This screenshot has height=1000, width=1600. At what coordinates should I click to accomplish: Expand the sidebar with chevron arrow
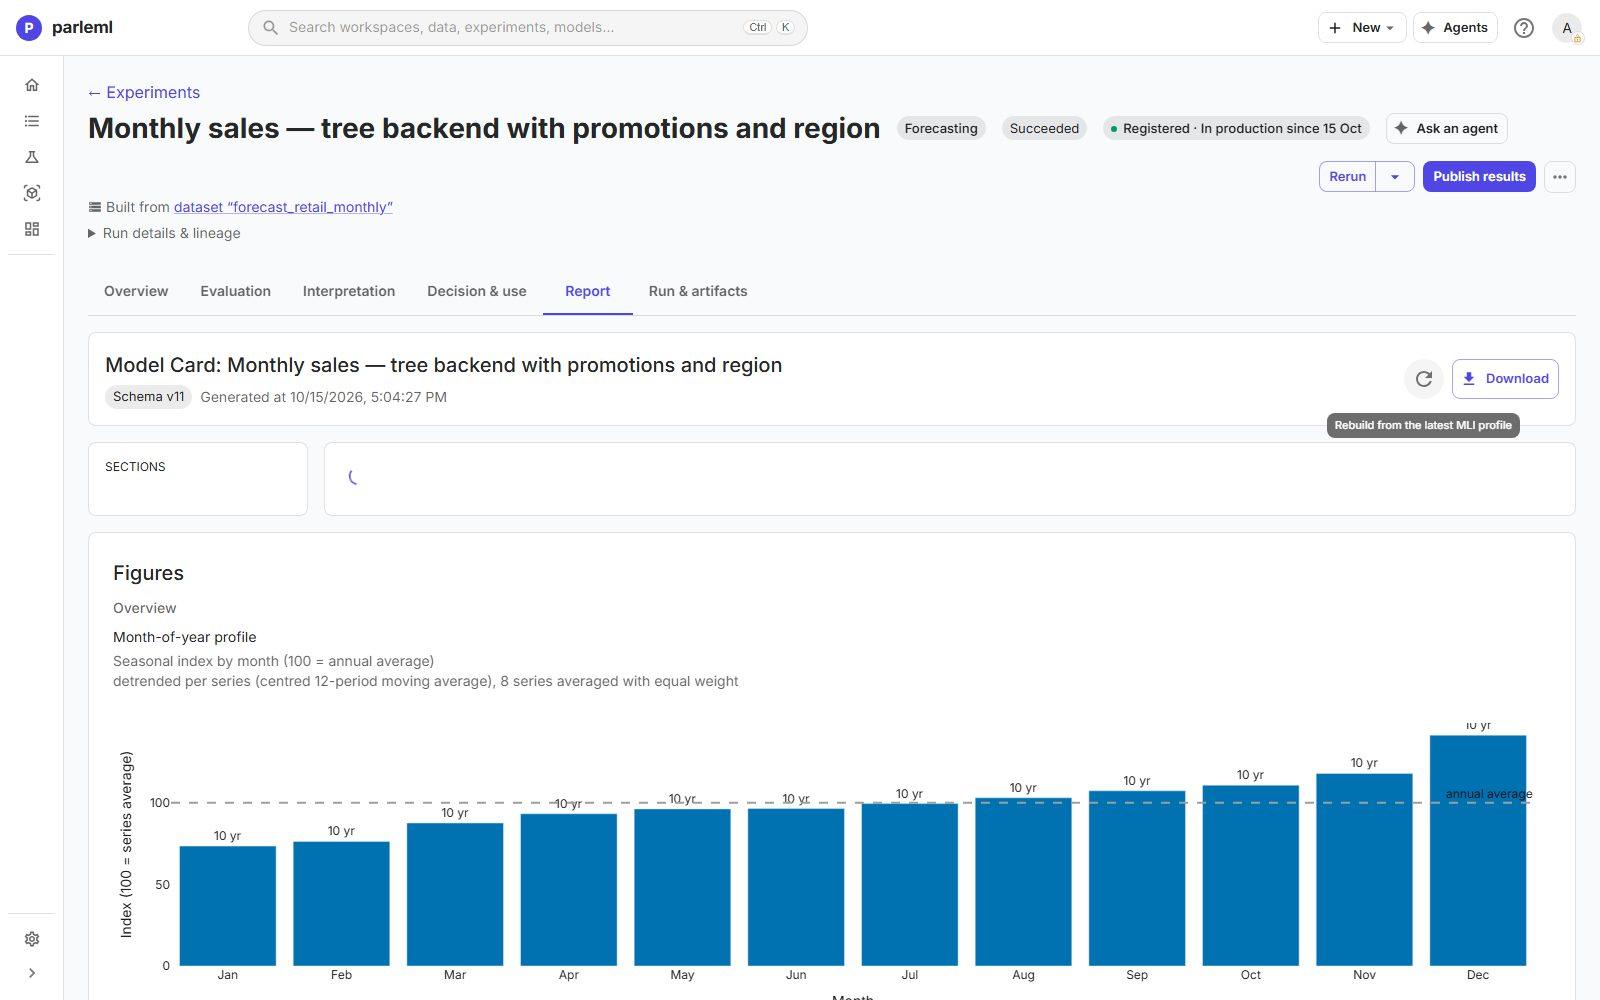tap(32, 973)
